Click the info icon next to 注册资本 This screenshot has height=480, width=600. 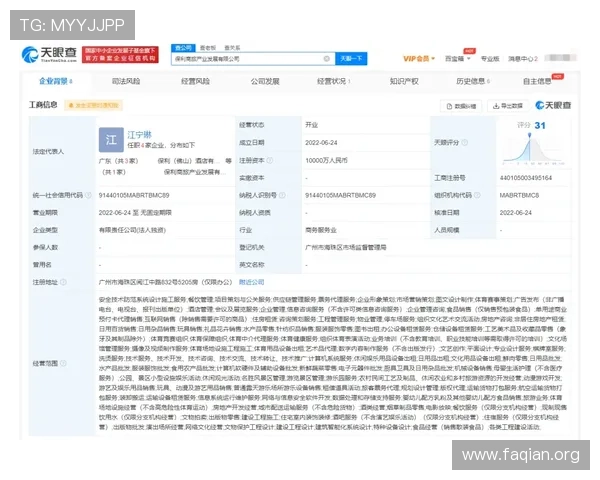coord(270,160)
